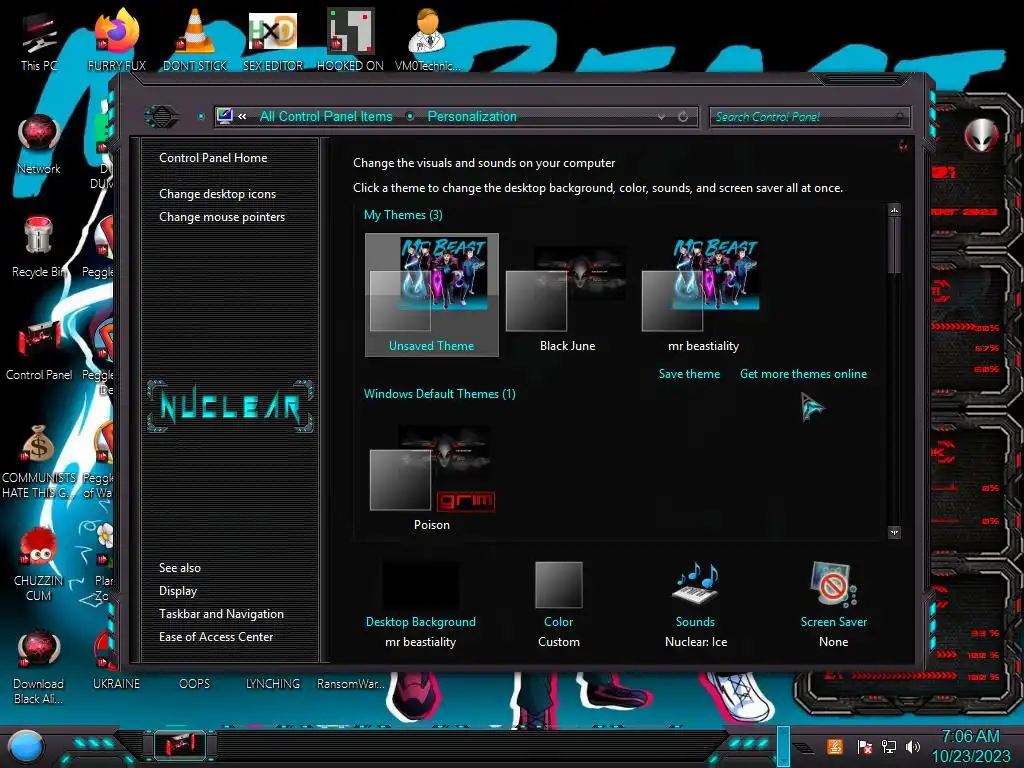Open the Network desktop icon
The image size is (1024, 768).
coord(39,144)
